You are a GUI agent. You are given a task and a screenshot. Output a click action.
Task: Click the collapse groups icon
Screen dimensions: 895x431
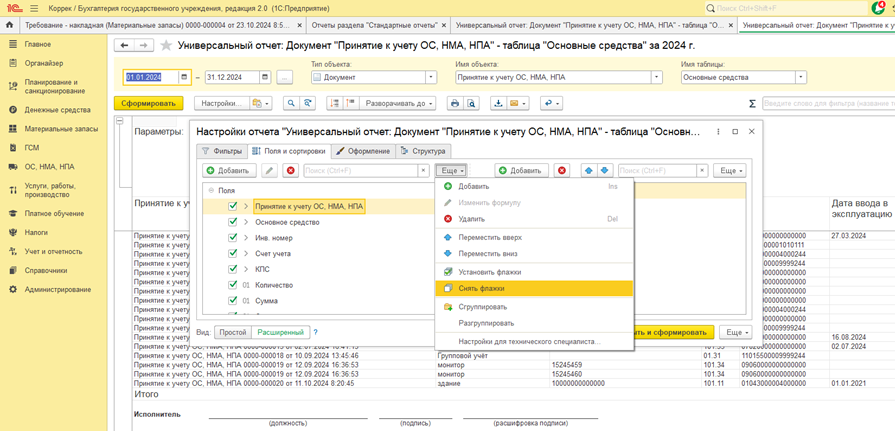[x=335, y=103]
